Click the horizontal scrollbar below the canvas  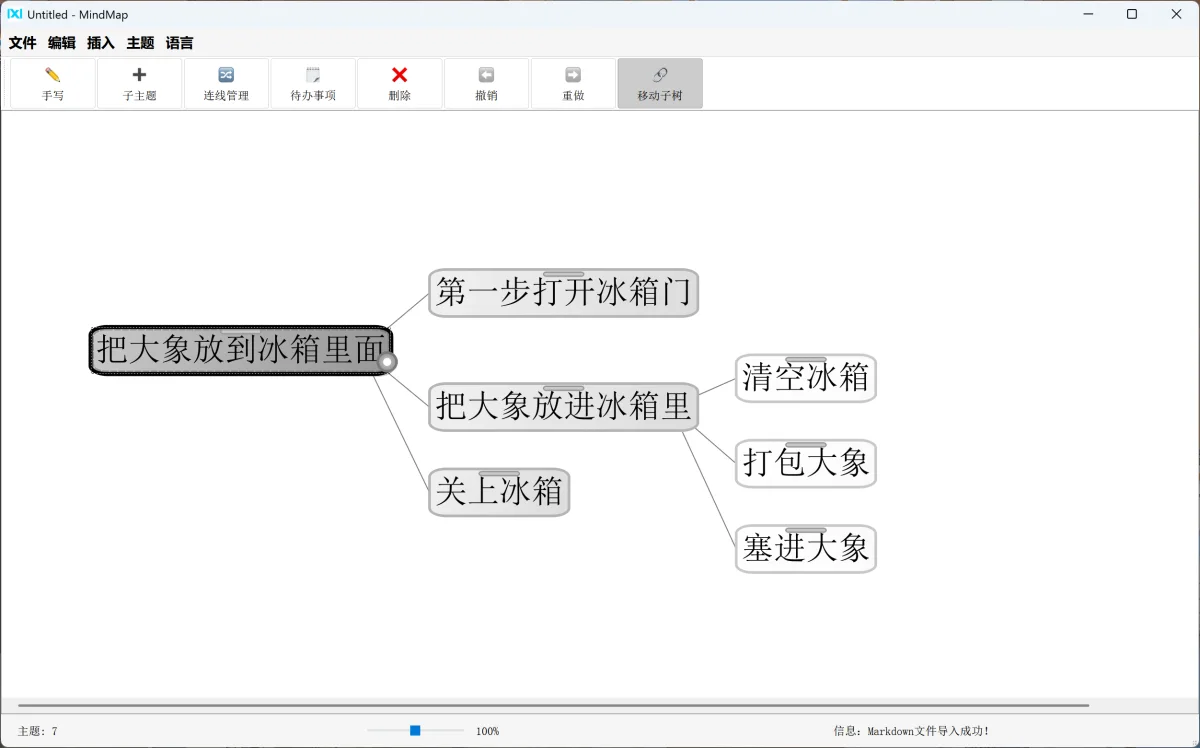tap(553, 705)
